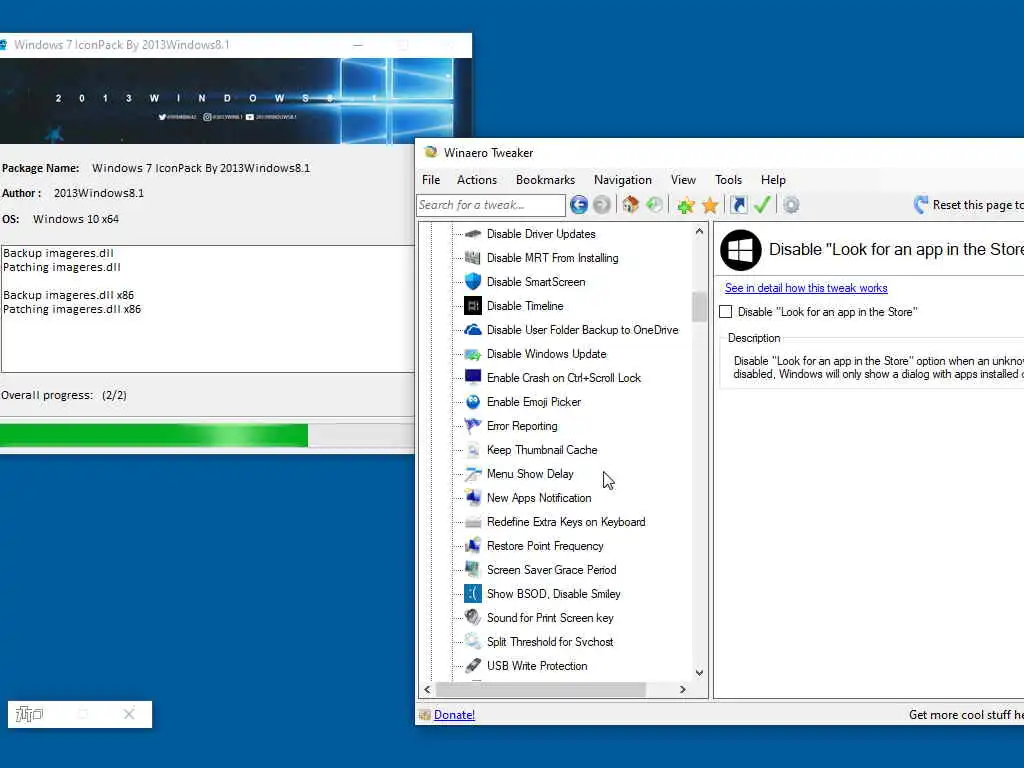1024x768 pixels.
Task: Open See in detail how this tweak works link
Action: click(806, 288)
